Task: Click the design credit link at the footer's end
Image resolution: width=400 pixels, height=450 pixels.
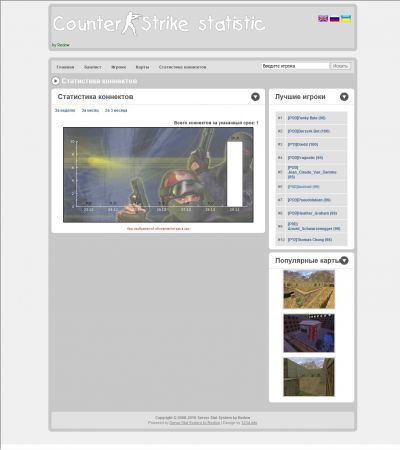Action: [249, 423]
